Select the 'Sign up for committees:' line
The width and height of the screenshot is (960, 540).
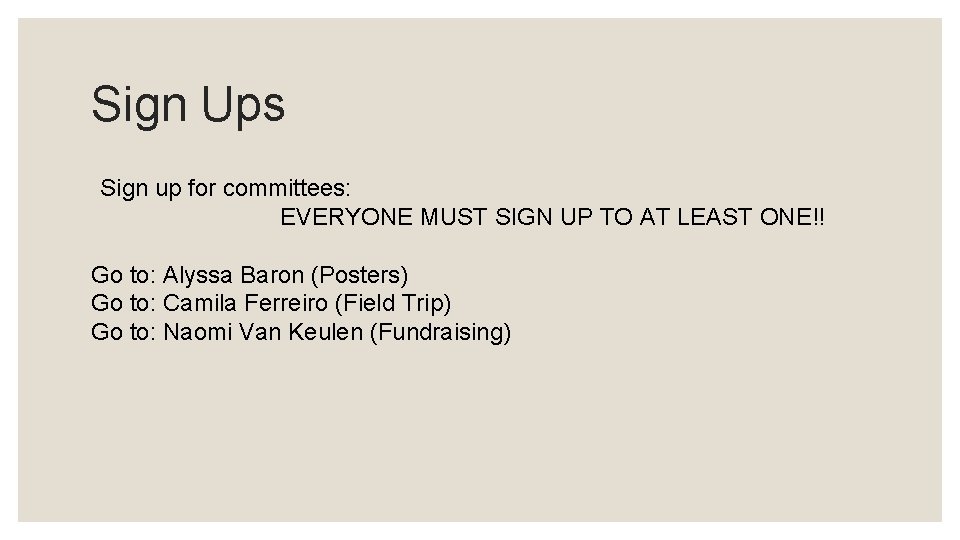coord(225,188)
